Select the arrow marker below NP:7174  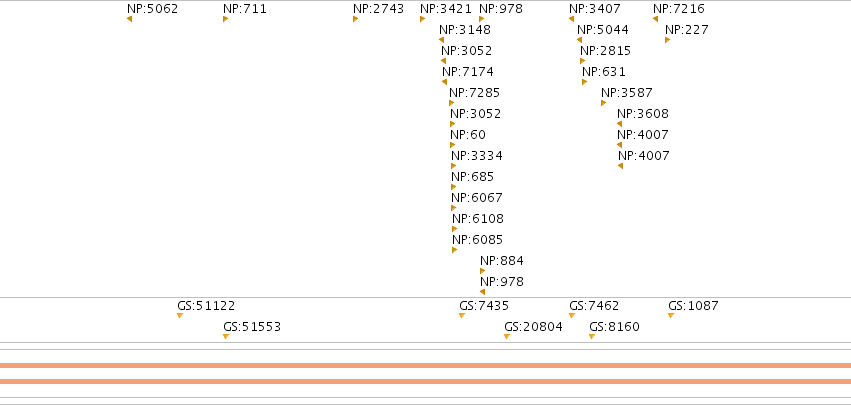444,82
